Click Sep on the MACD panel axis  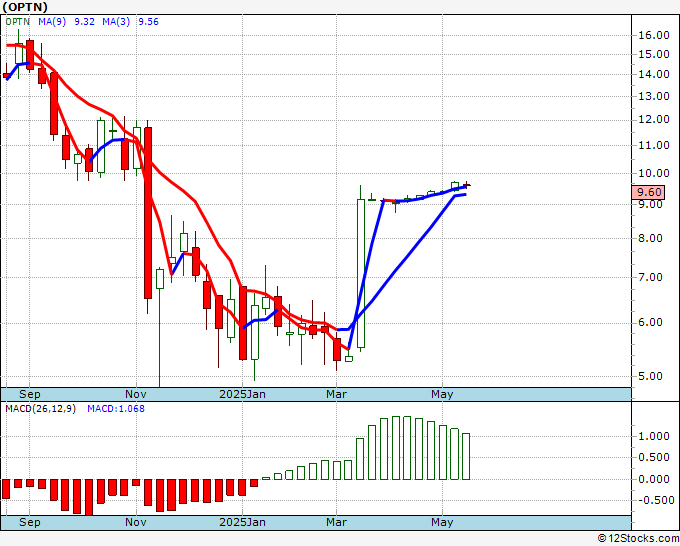29,522
